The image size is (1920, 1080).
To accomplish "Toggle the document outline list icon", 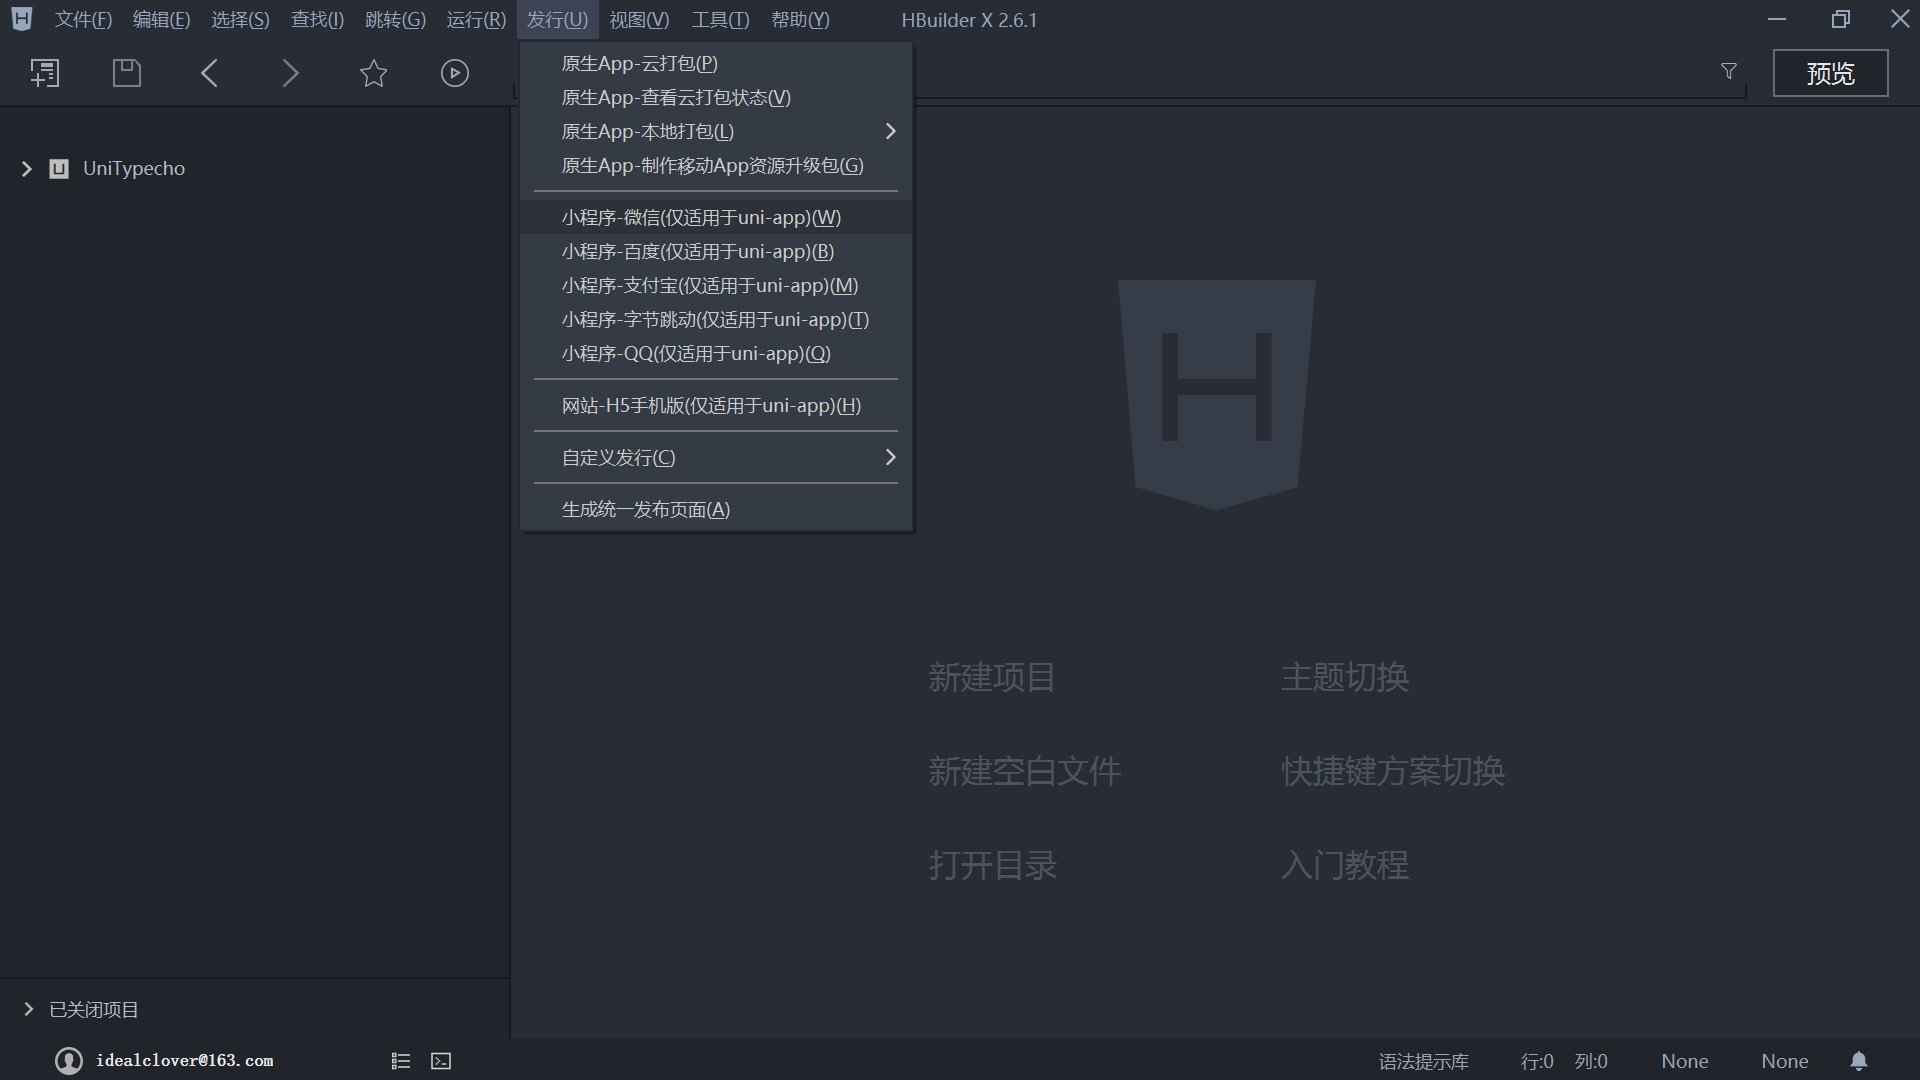I will (401, 1061).
